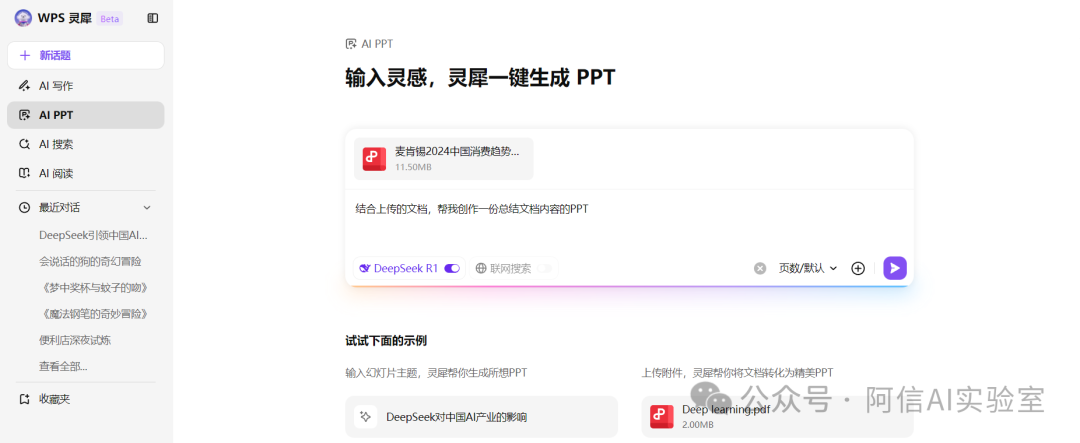
Task: Open conversation DeepSeek引领中国AI...
Action: click(x=94, y=235)
